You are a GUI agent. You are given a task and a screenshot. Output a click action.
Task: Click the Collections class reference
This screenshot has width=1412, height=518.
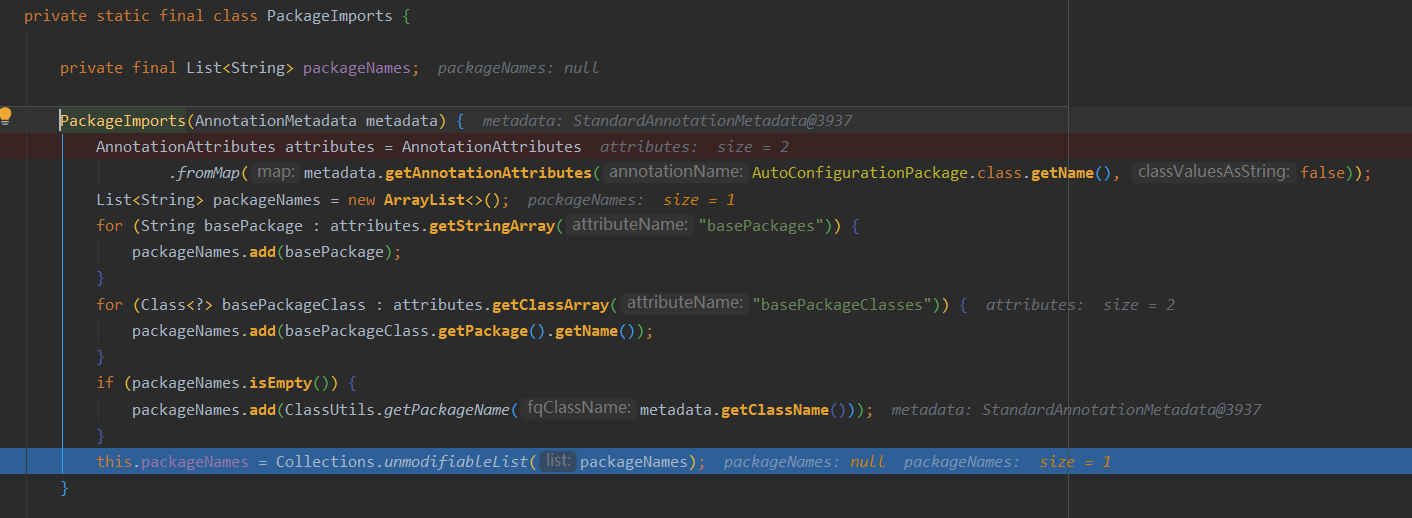325,462
